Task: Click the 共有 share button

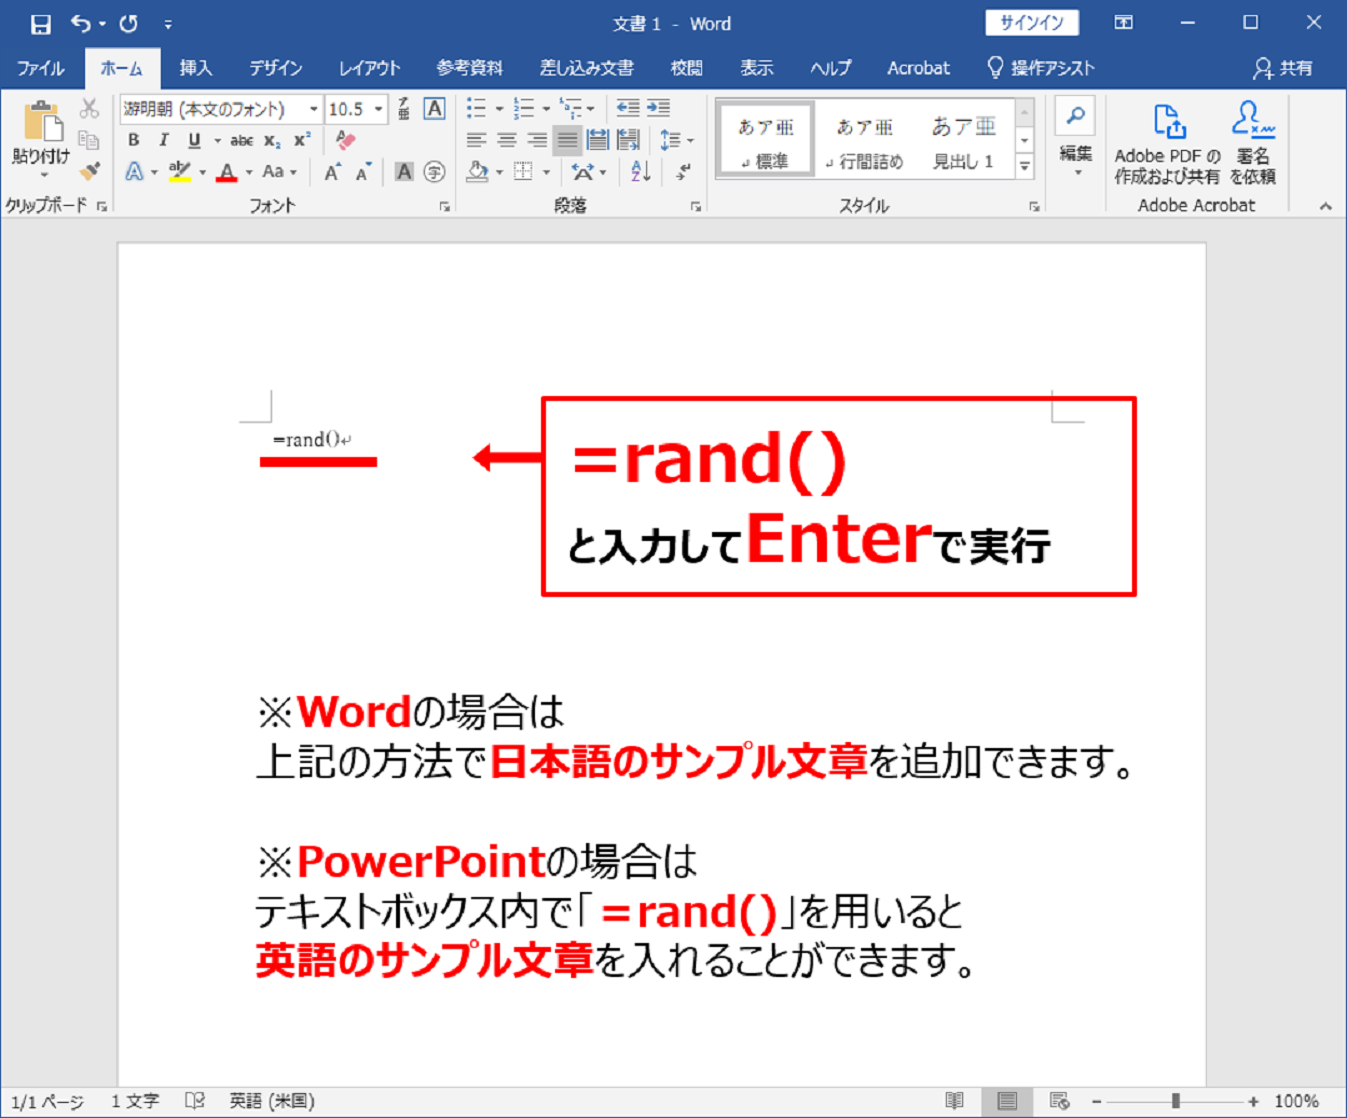Action: [x=1284, y=68]
